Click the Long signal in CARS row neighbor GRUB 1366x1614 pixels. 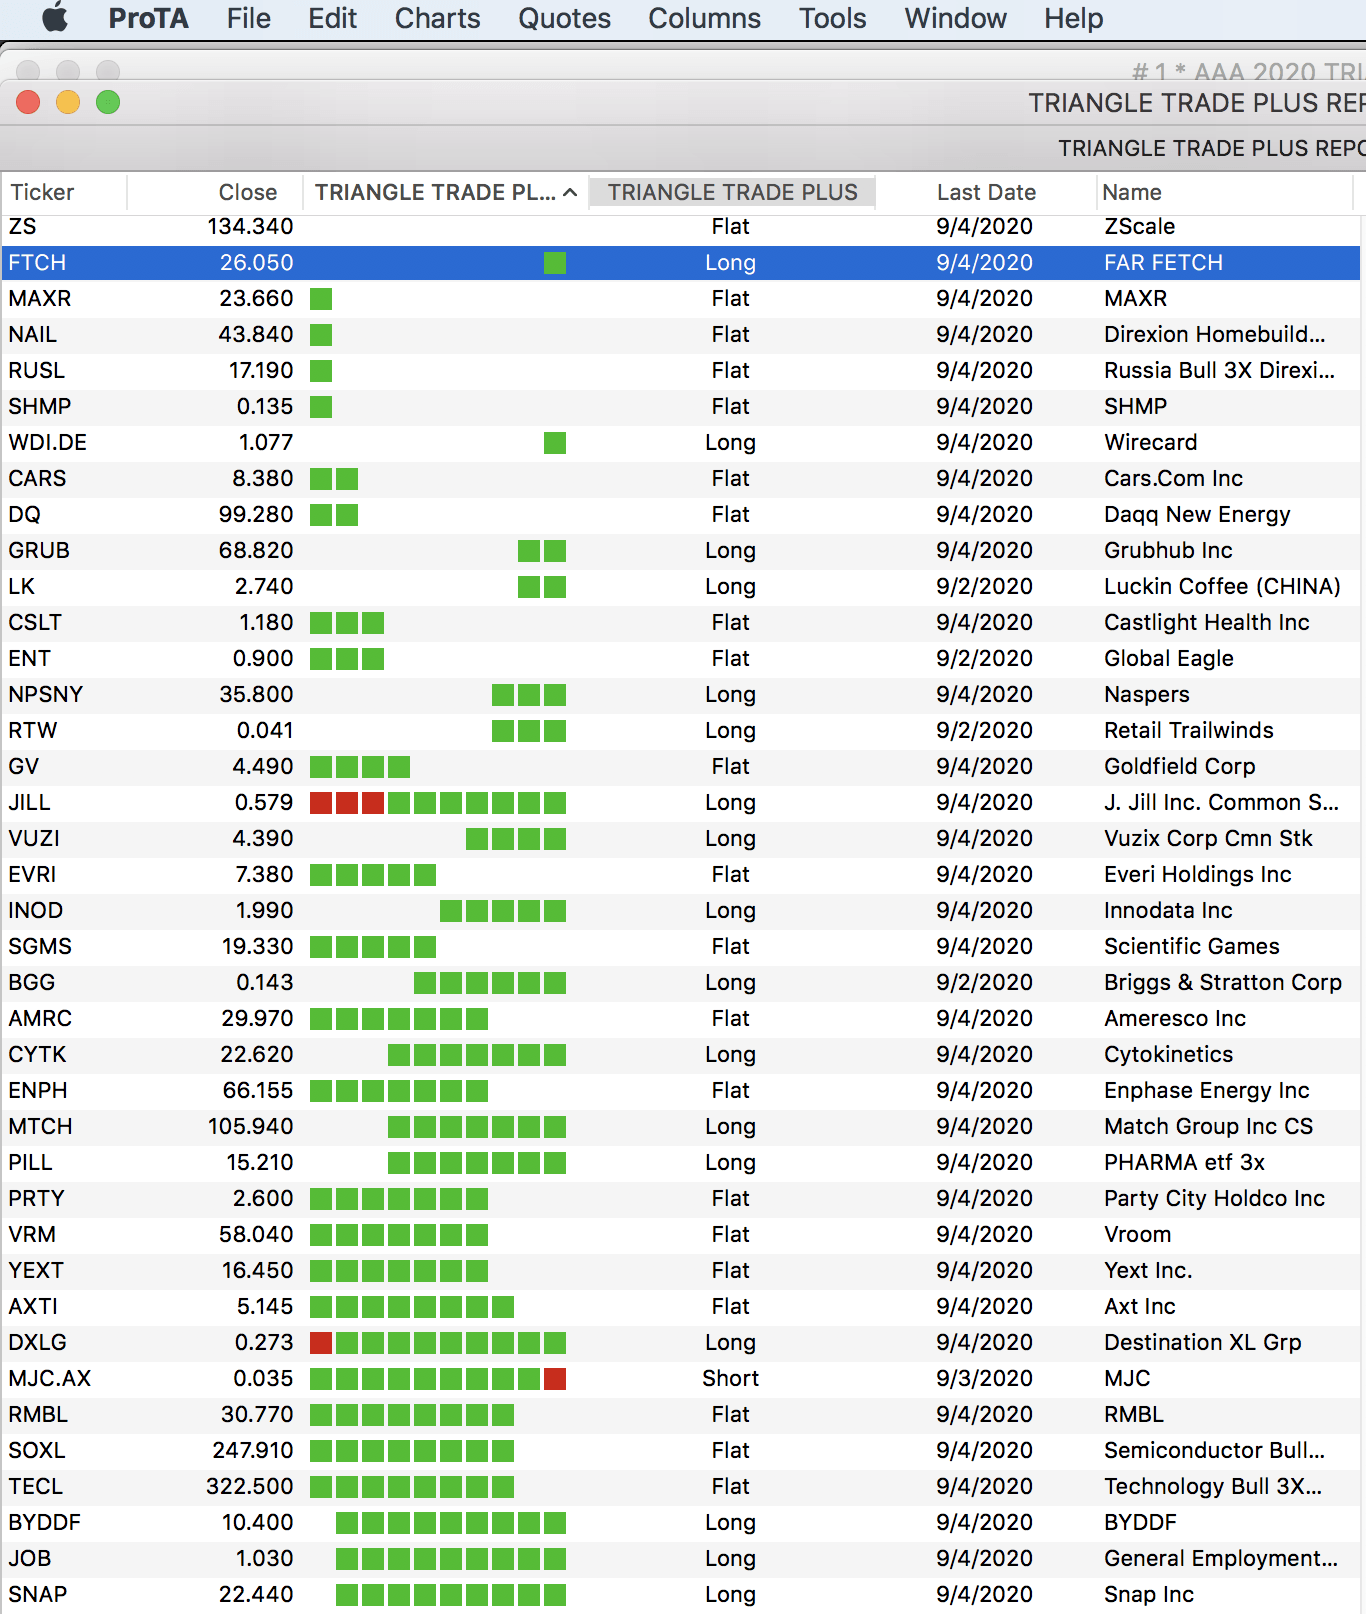pyautogui.click(x=730, y=551)
